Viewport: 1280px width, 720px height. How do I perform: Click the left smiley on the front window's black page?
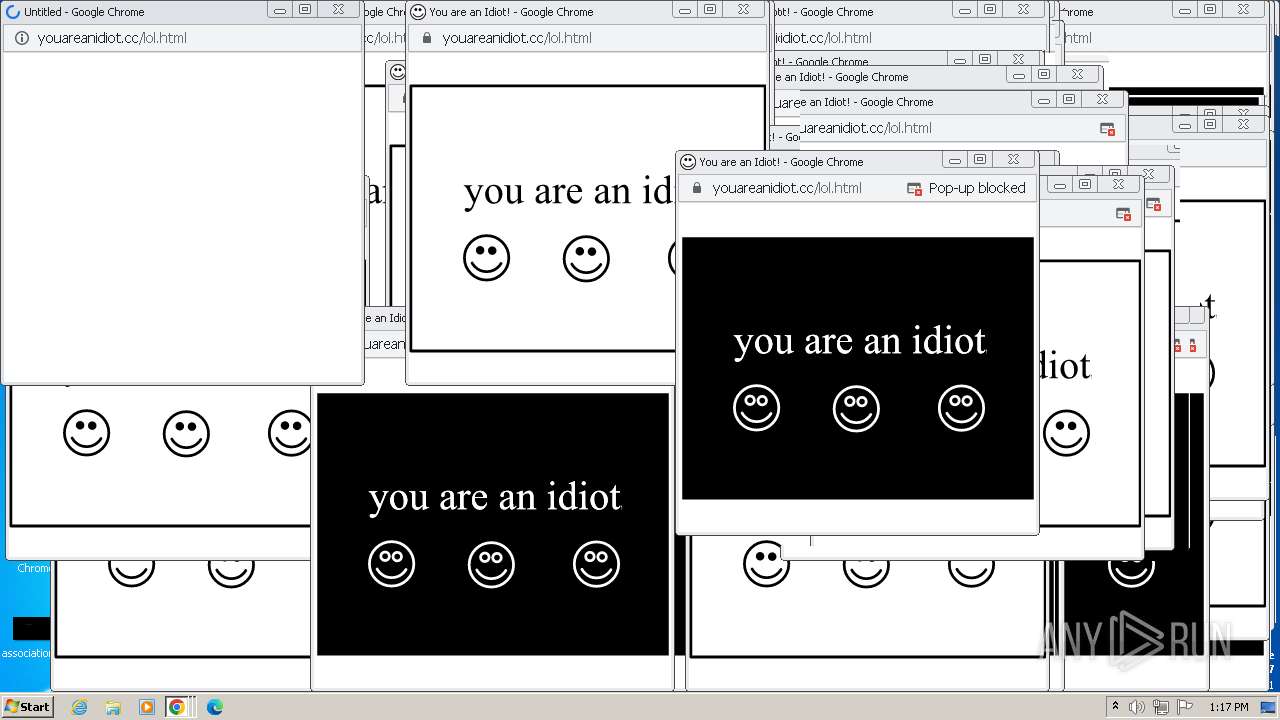pyautogui.click(x=756, y=408)
